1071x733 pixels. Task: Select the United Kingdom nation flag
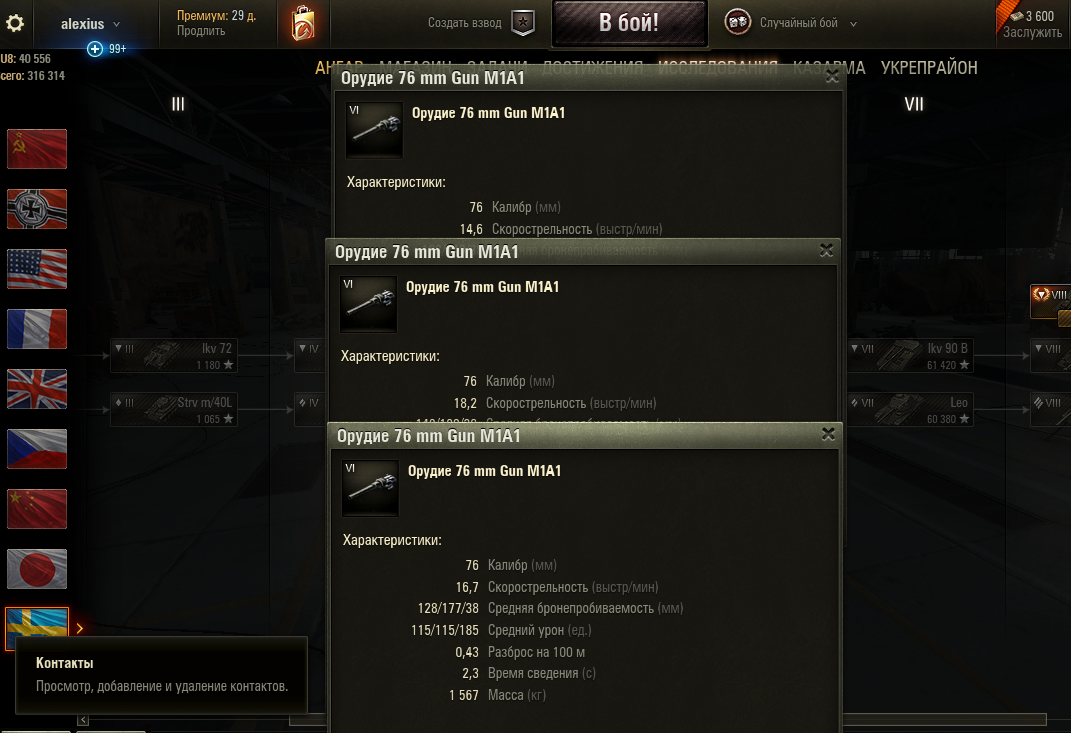(37, 389)
